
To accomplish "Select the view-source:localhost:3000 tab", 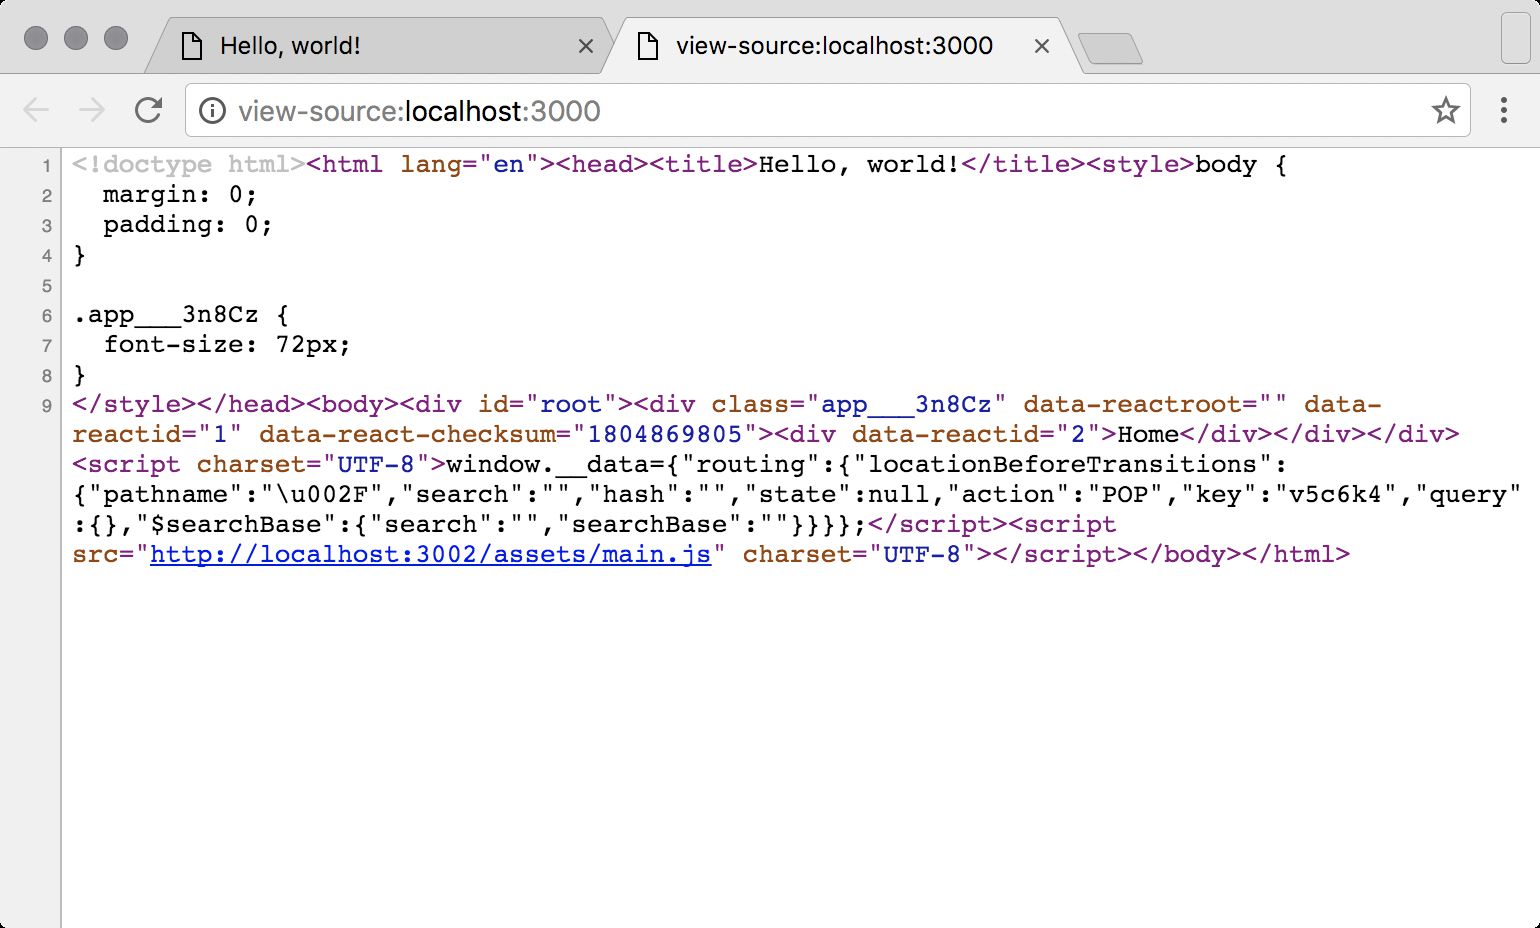I will (x=840, y=46).
